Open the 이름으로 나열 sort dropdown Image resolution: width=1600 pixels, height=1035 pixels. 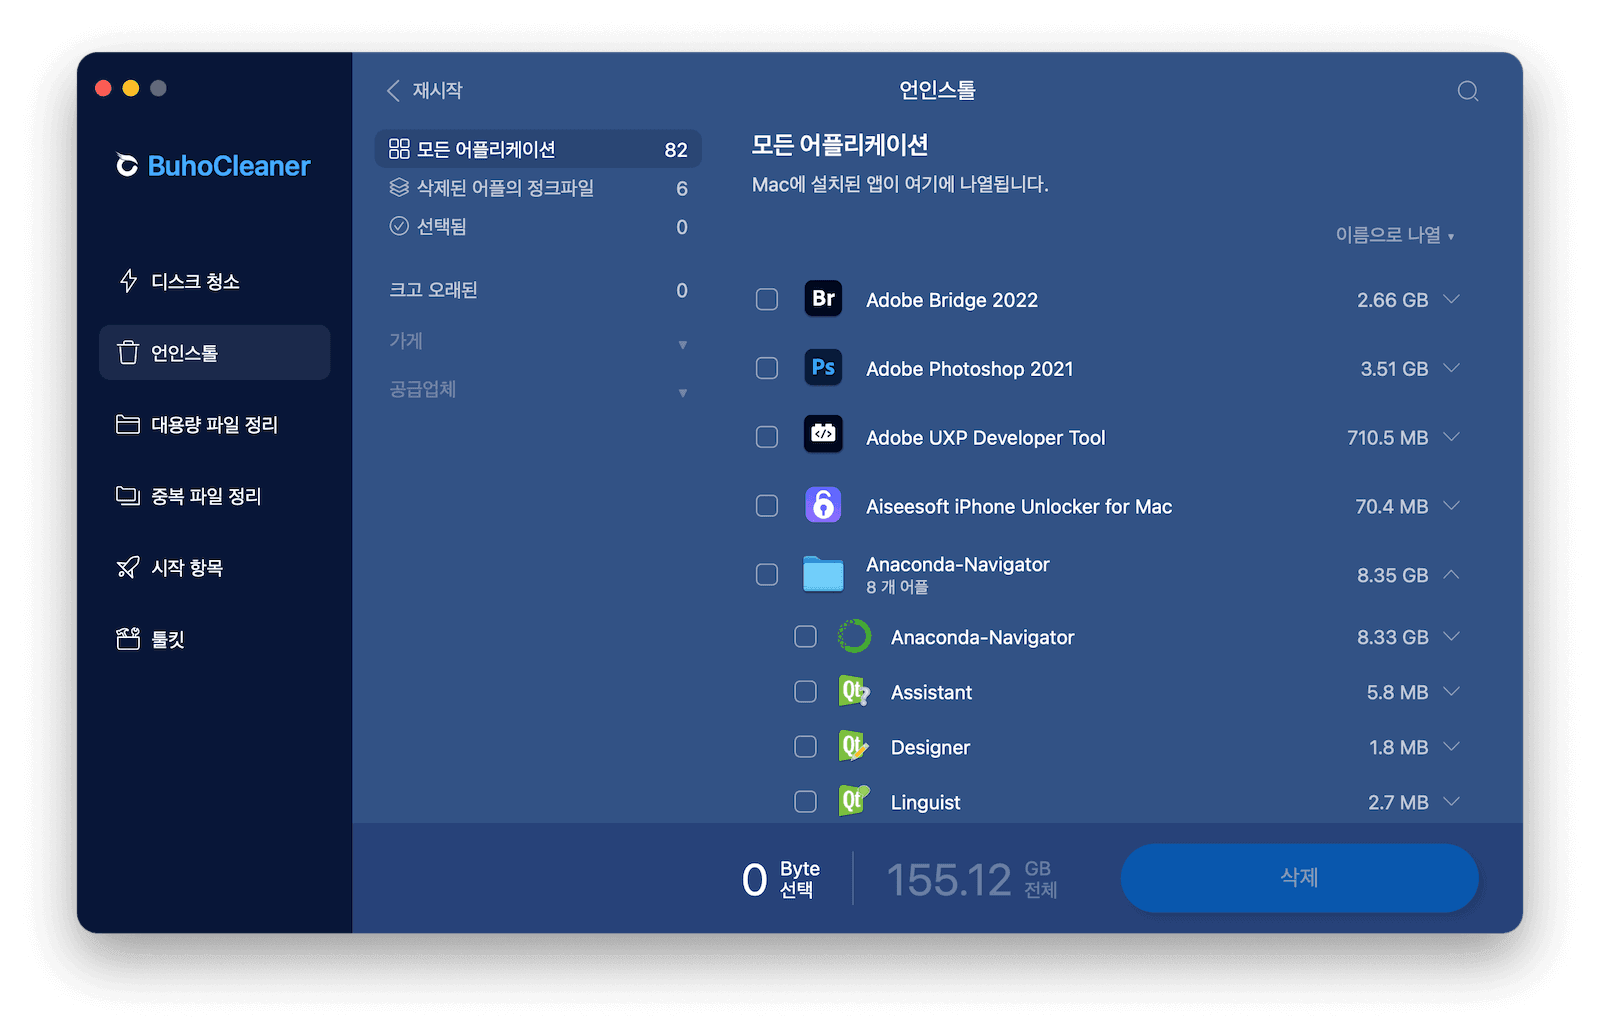1393,235
